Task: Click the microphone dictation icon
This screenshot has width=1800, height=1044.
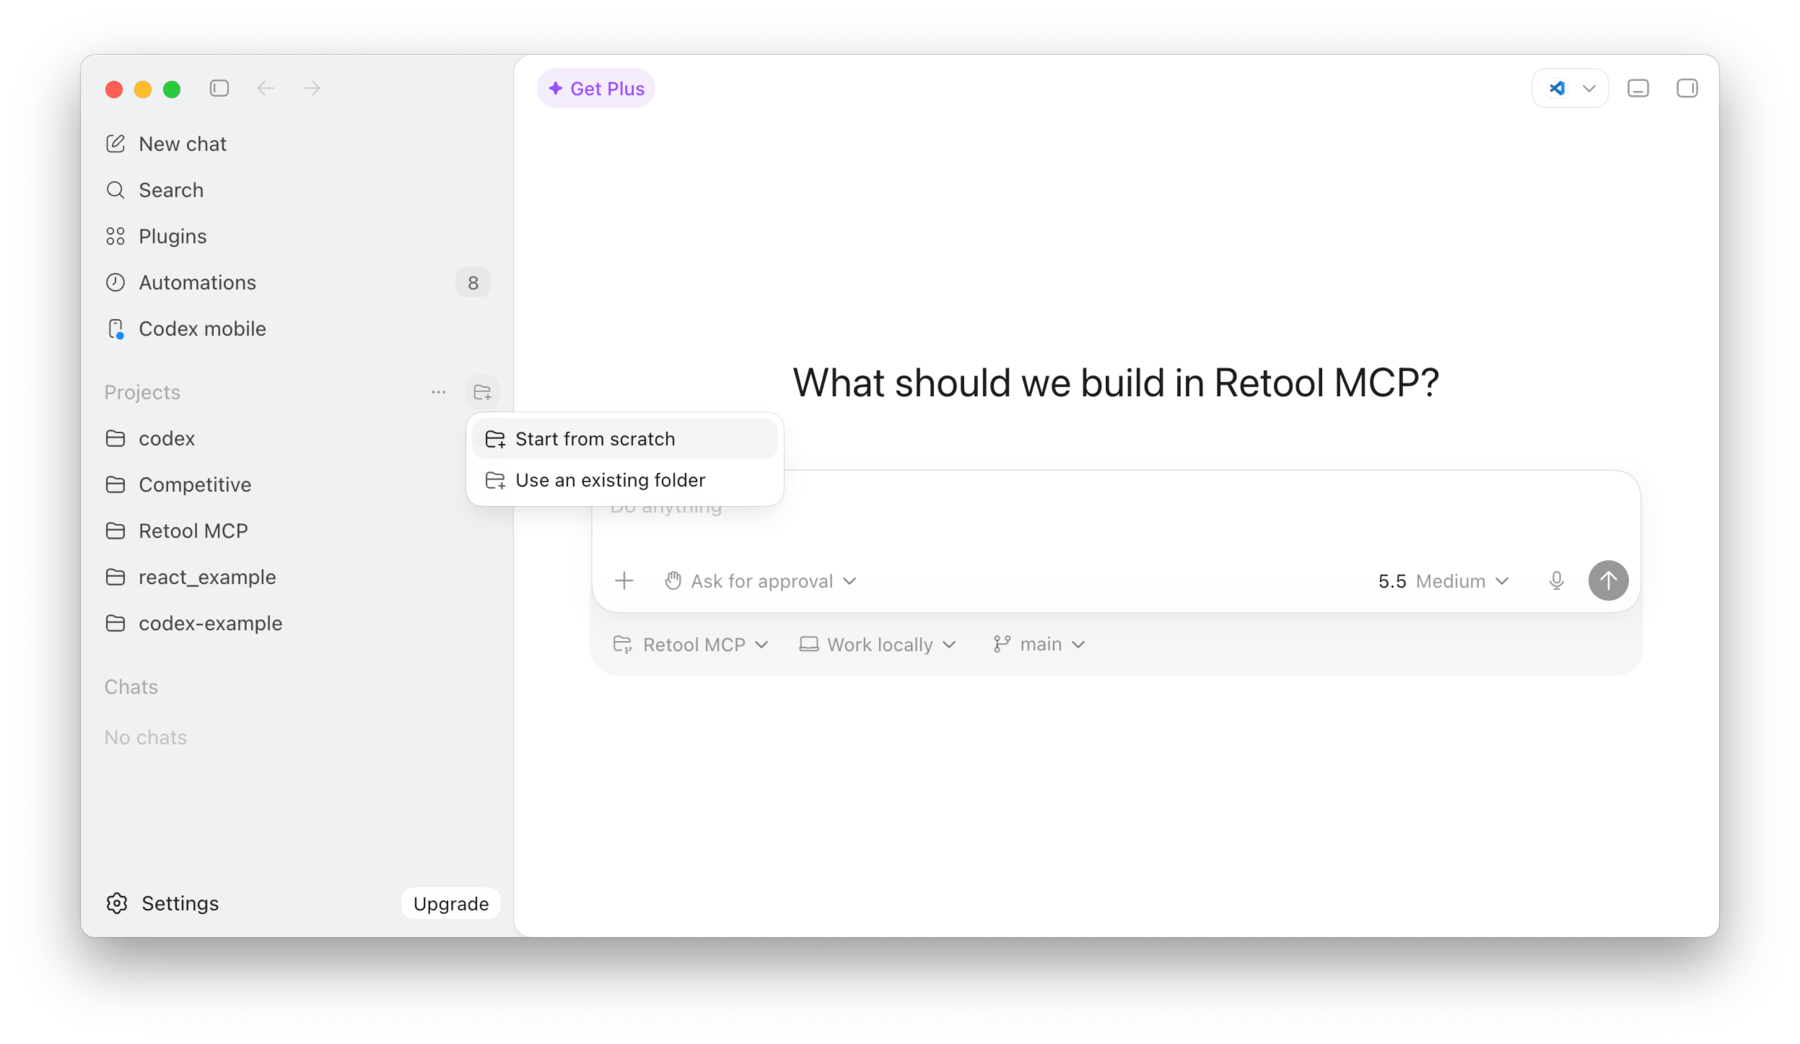Action: point(1556,581)
